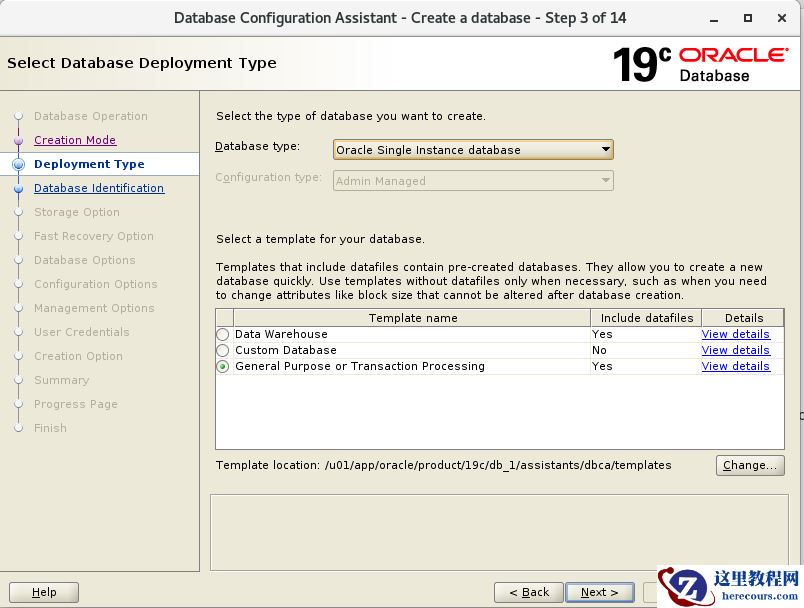The width and height of the screenshot is (804, 608).
Task: Click the Next button
Action: [x=599, y=592]
